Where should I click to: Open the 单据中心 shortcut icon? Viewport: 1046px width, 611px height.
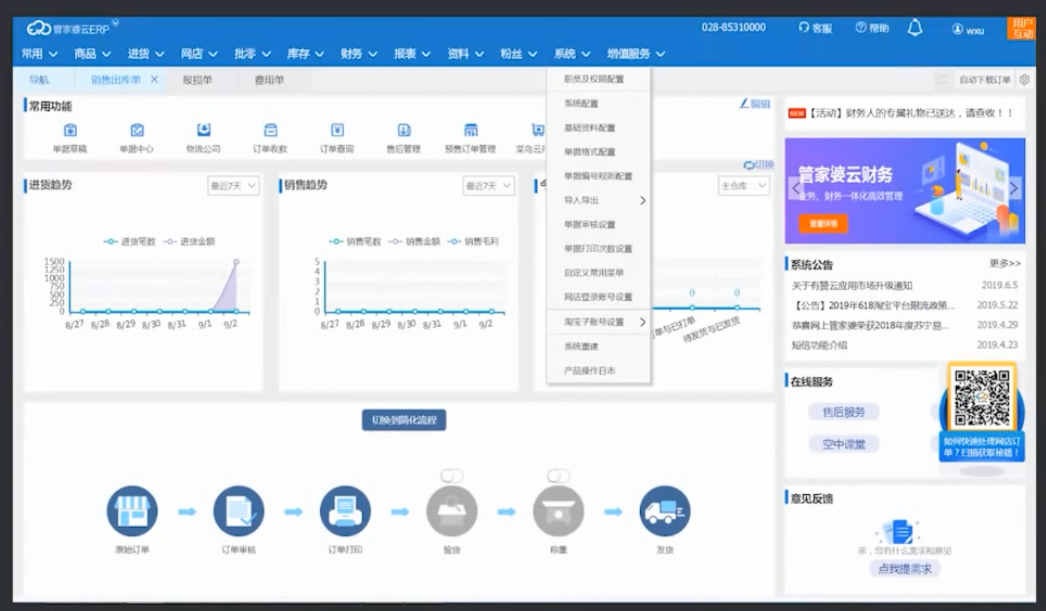[137, 130]
